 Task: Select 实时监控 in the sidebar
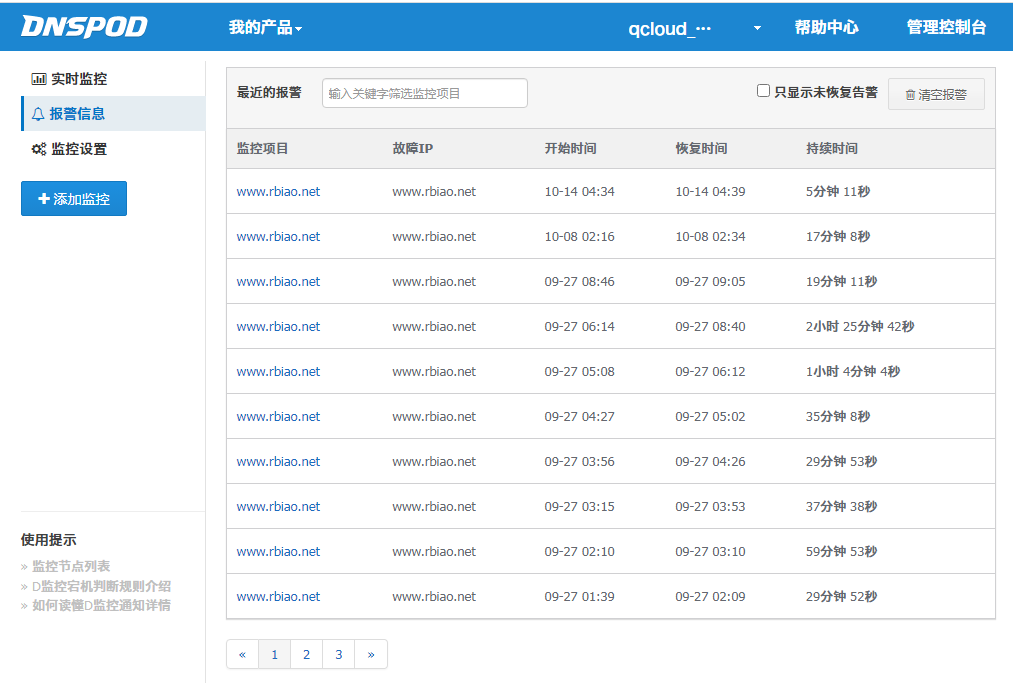pos(79,79)
